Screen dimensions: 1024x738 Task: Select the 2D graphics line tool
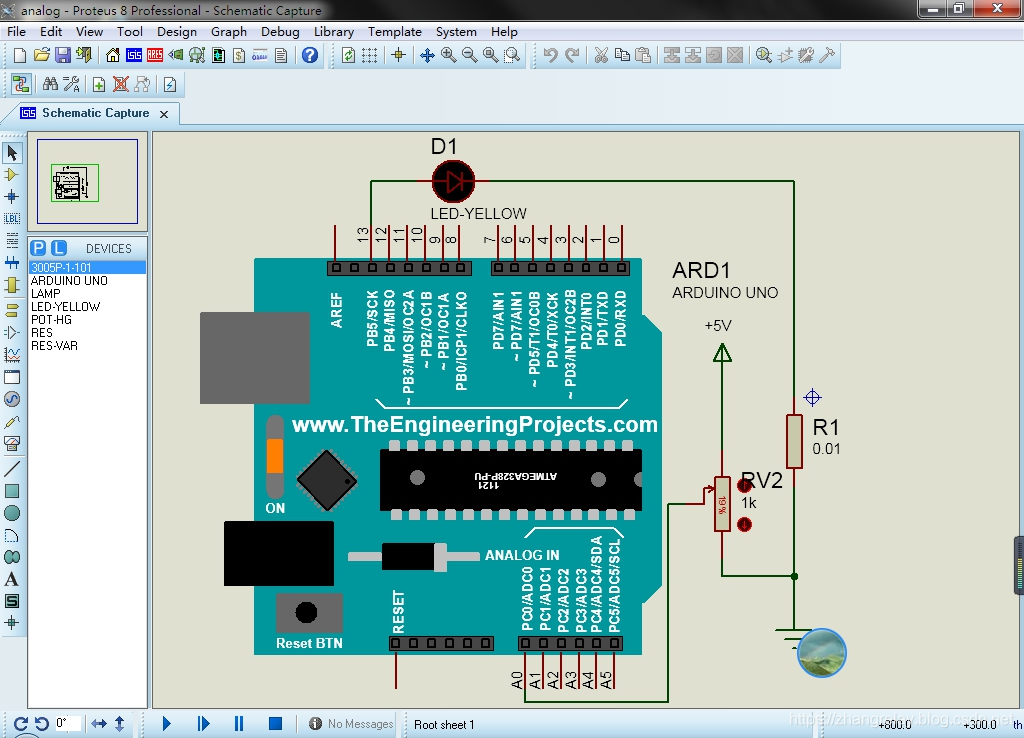[12, 468]
